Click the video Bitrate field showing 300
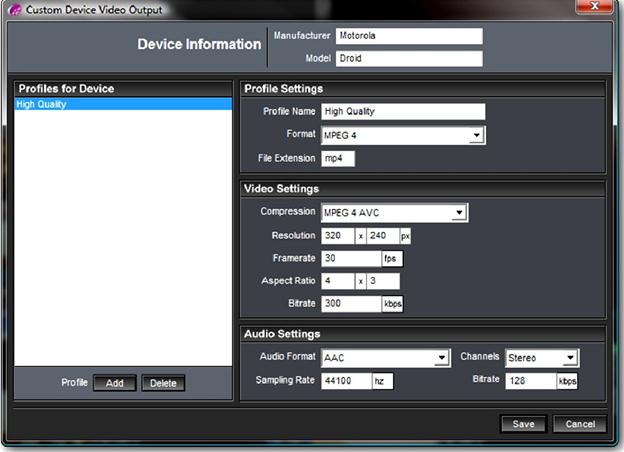Image resolution: width=624 pixels, height=452 pixels. tap(351, 304)
